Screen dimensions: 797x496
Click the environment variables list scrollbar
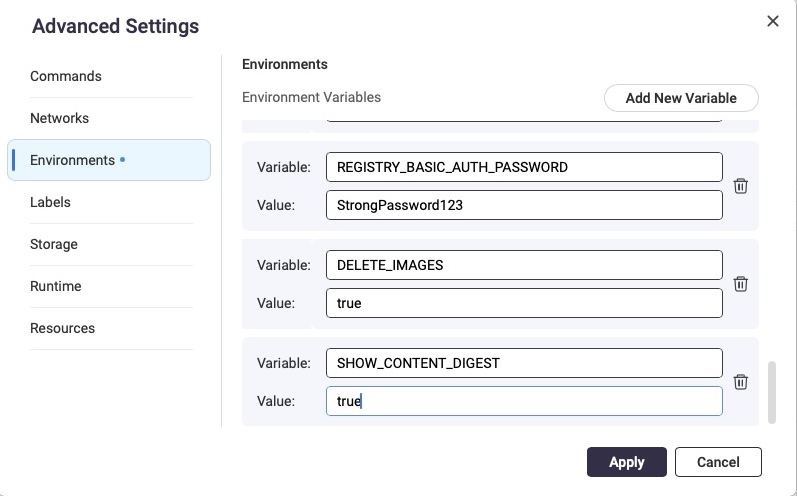(x=770, y=392)
